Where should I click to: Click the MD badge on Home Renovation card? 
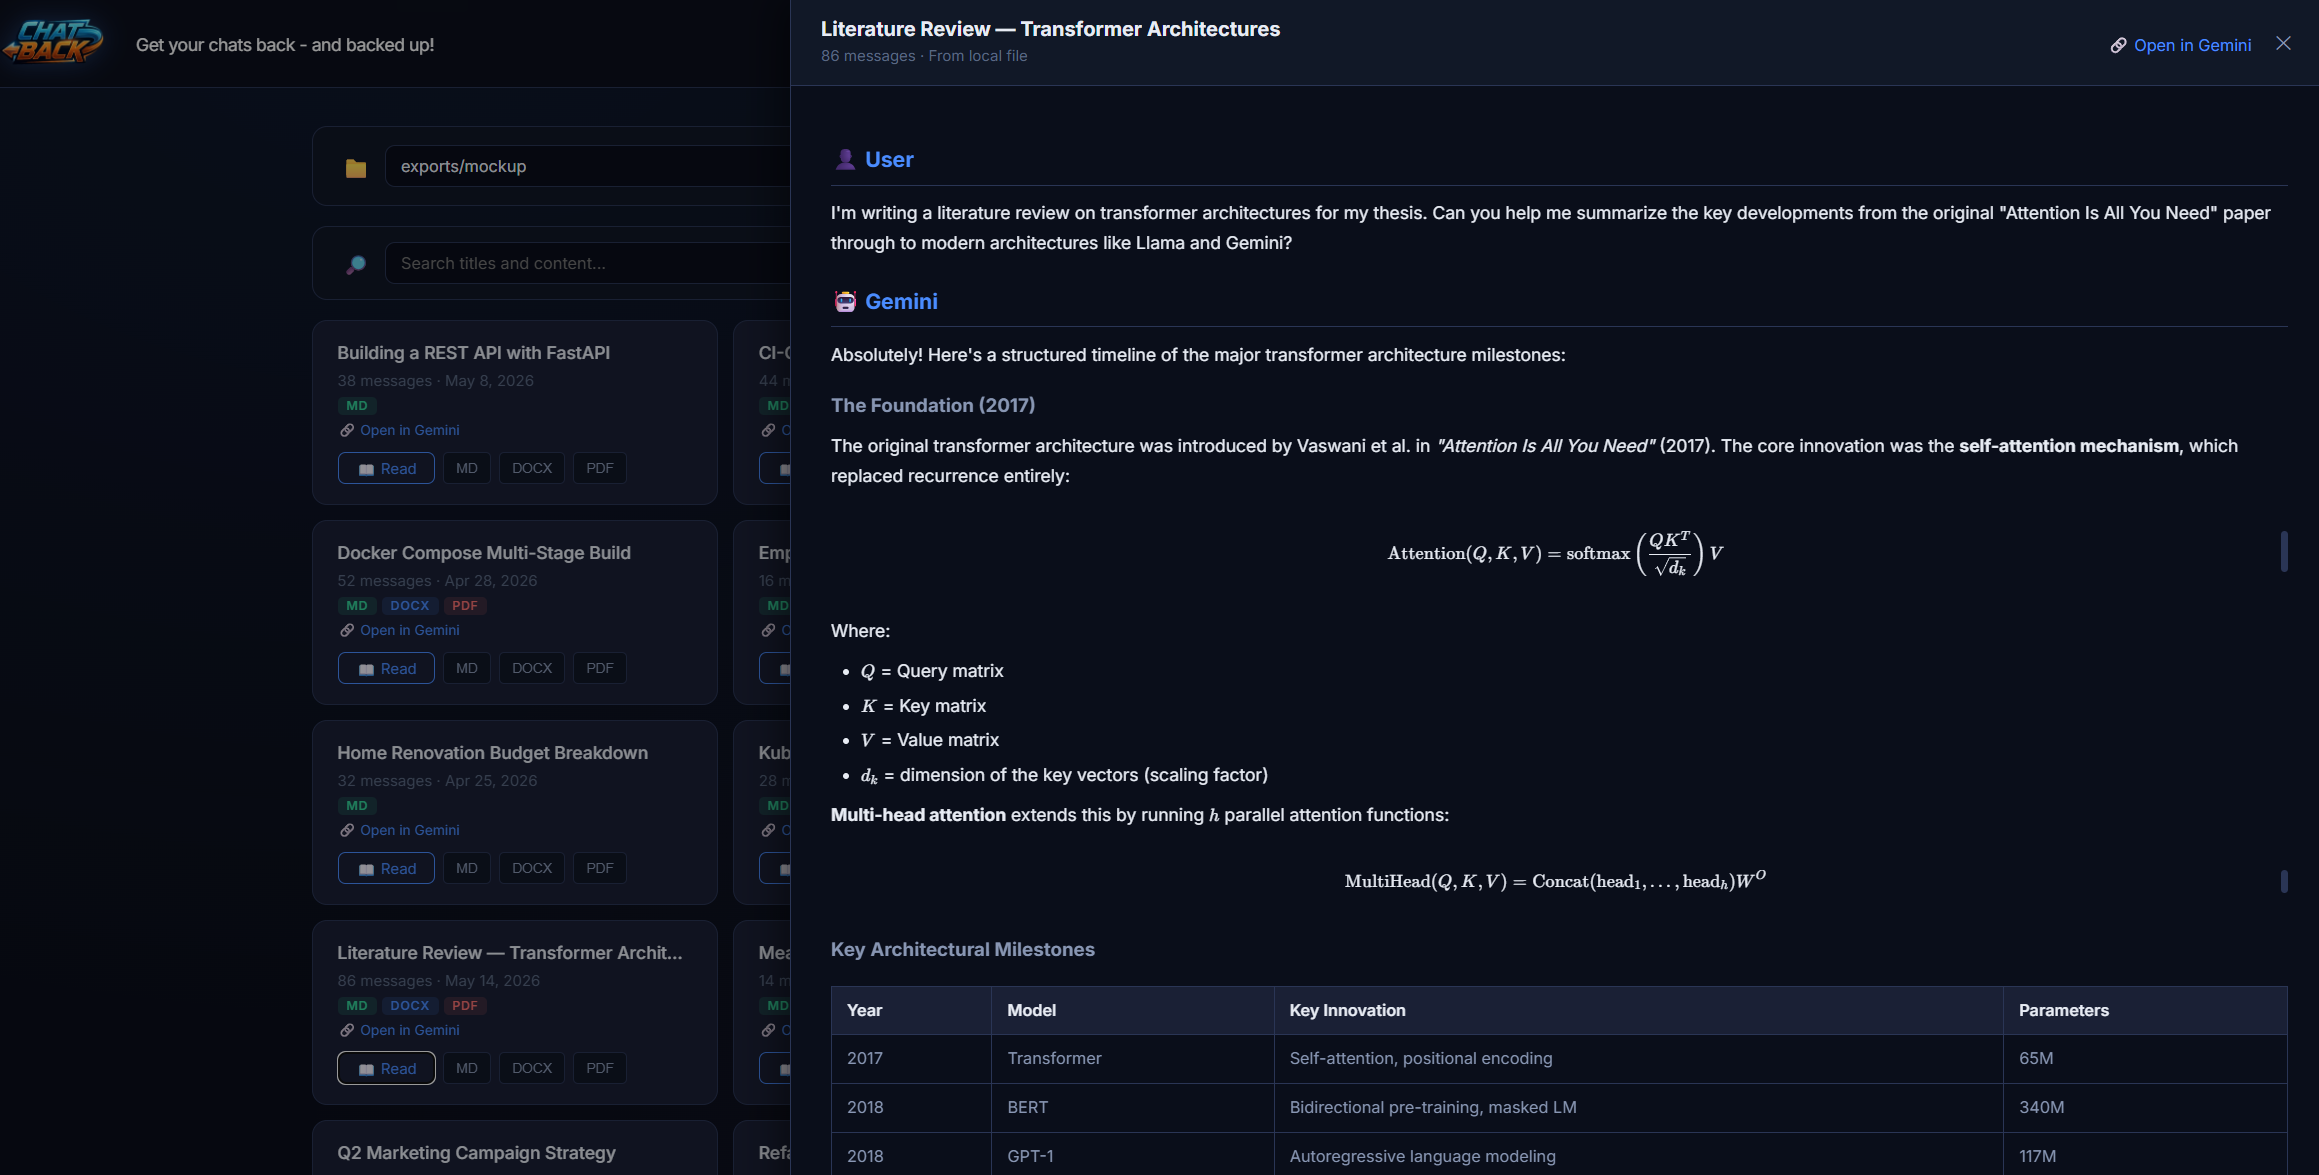pyautogui.click(x=357, y=805)
